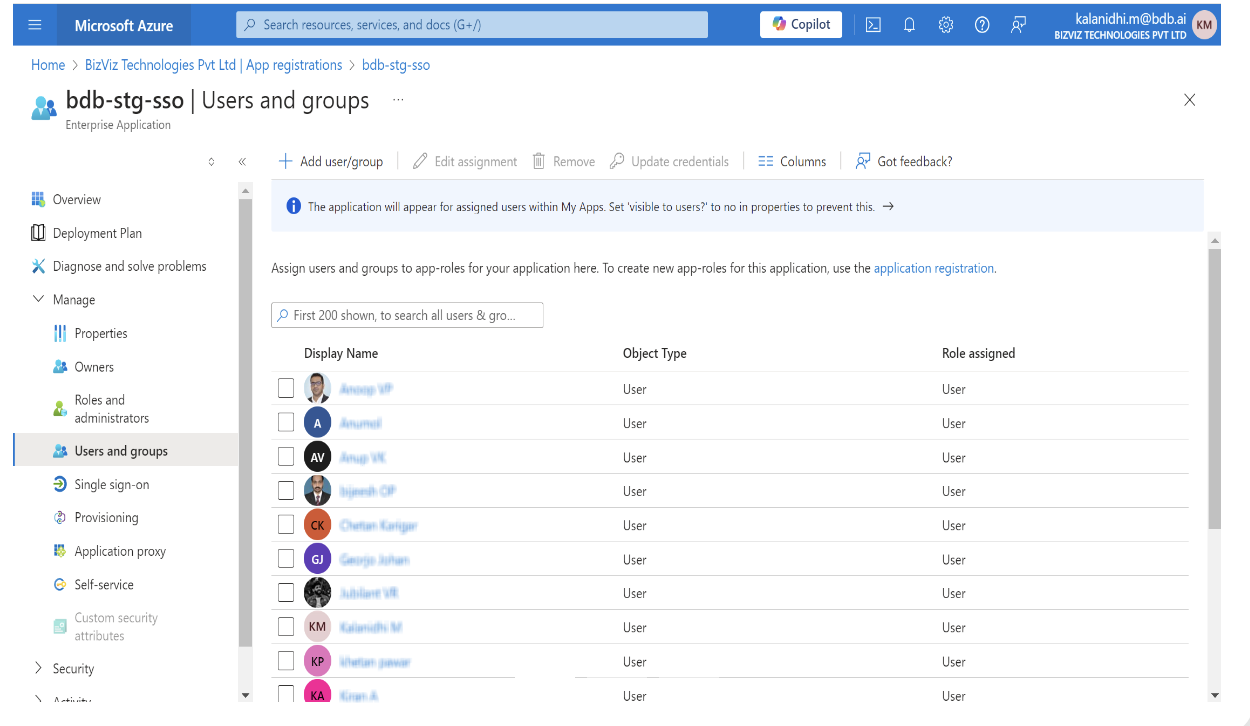Click the main list vertical scrollbar
This screenshot has height=726, width=1250.
pyautogui.click(x=1214, y=389)
